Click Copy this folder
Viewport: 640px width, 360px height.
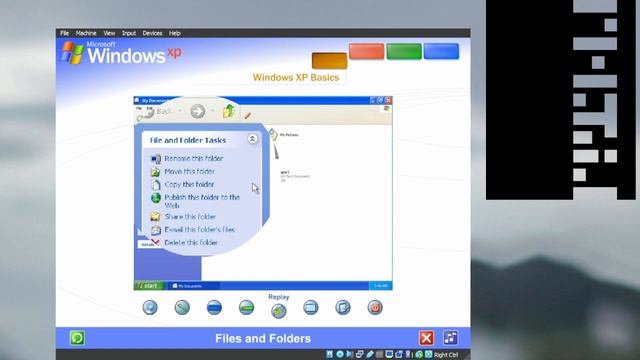coord(189,184)
